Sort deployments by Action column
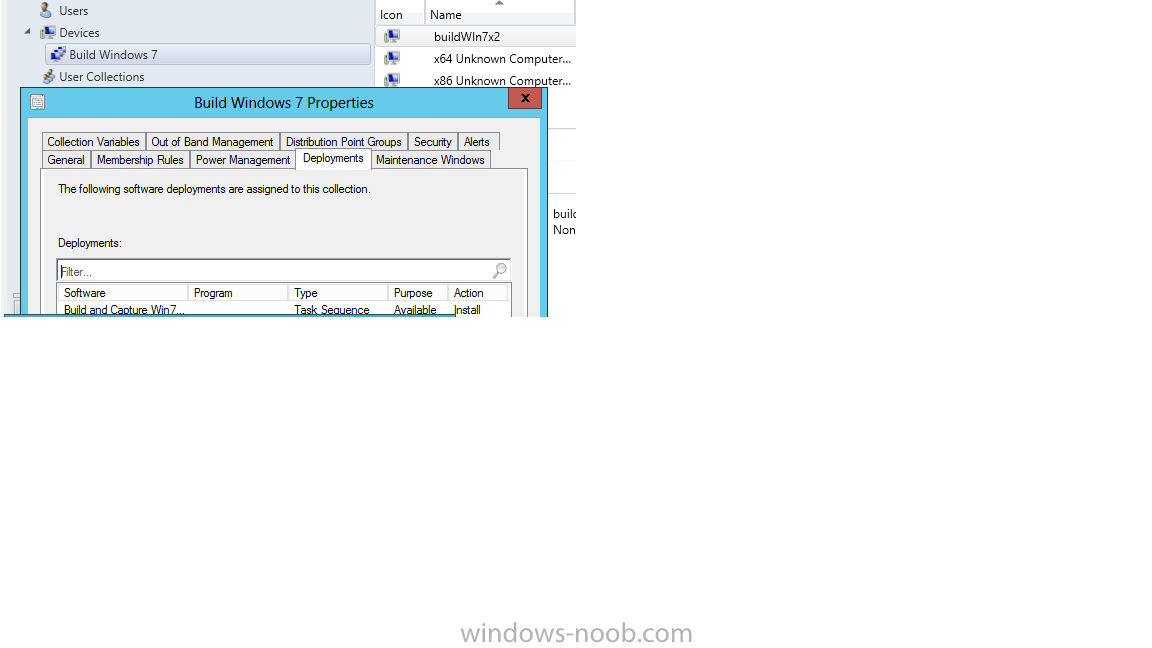 (478, 293)
